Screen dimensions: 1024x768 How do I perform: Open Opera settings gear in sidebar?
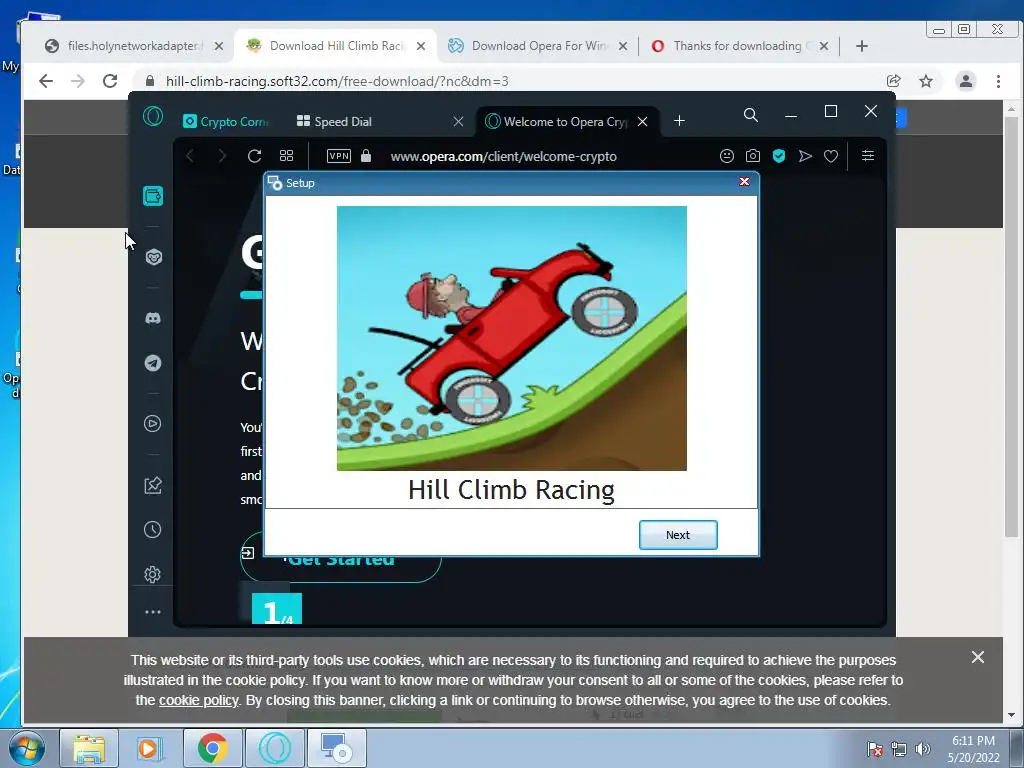click(x=153, y=574)
